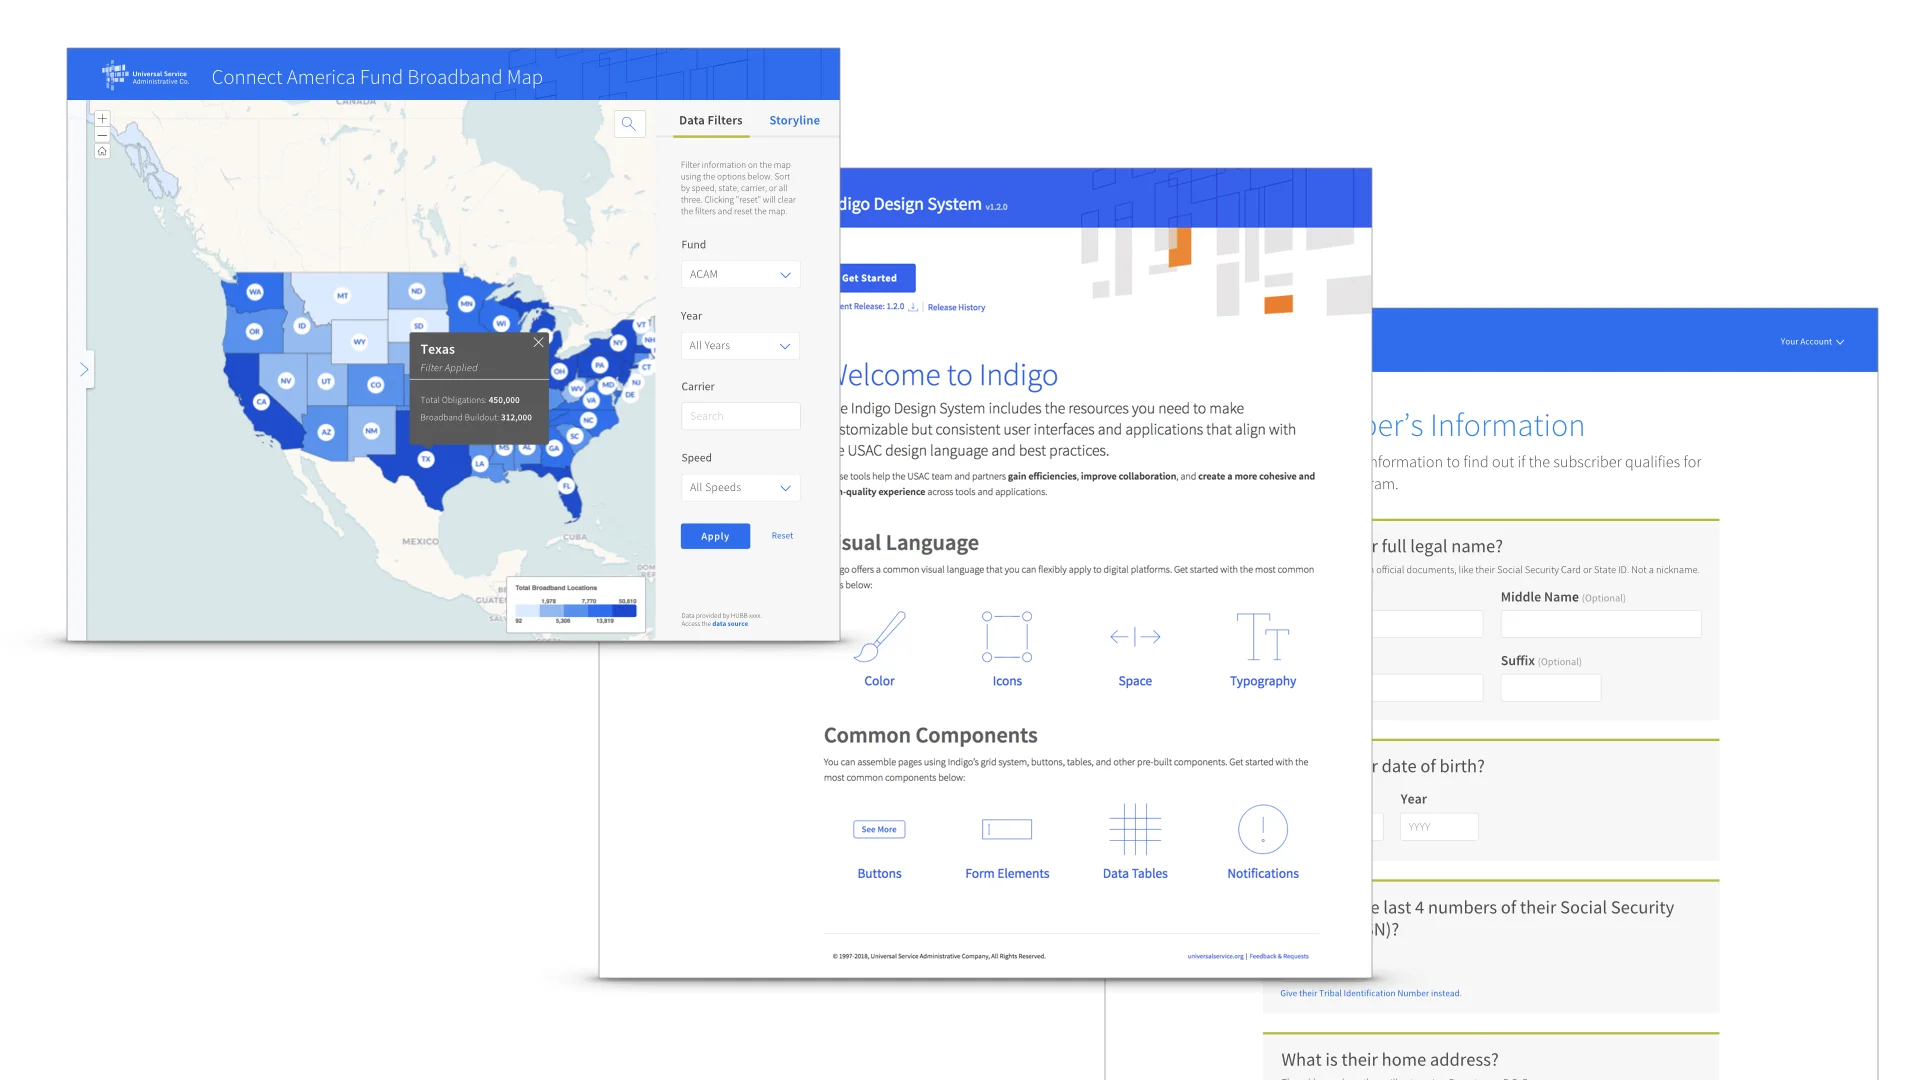The width and height of the screenshot is (1920, 1080).
Task: Select the Data Filters tab
Action: (710, 120)
